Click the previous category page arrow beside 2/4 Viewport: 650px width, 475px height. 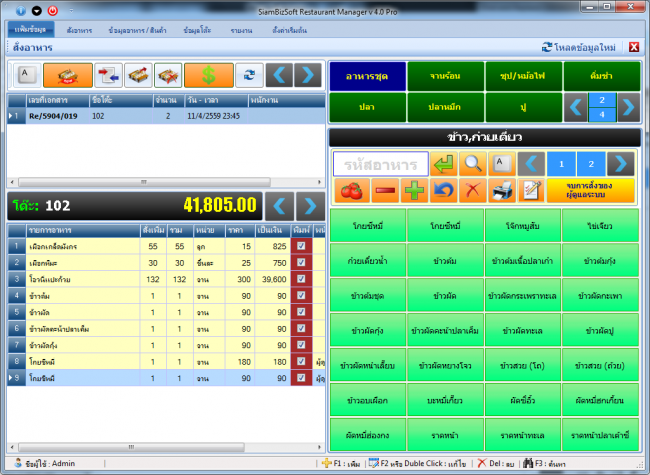(x=576, y=107)
